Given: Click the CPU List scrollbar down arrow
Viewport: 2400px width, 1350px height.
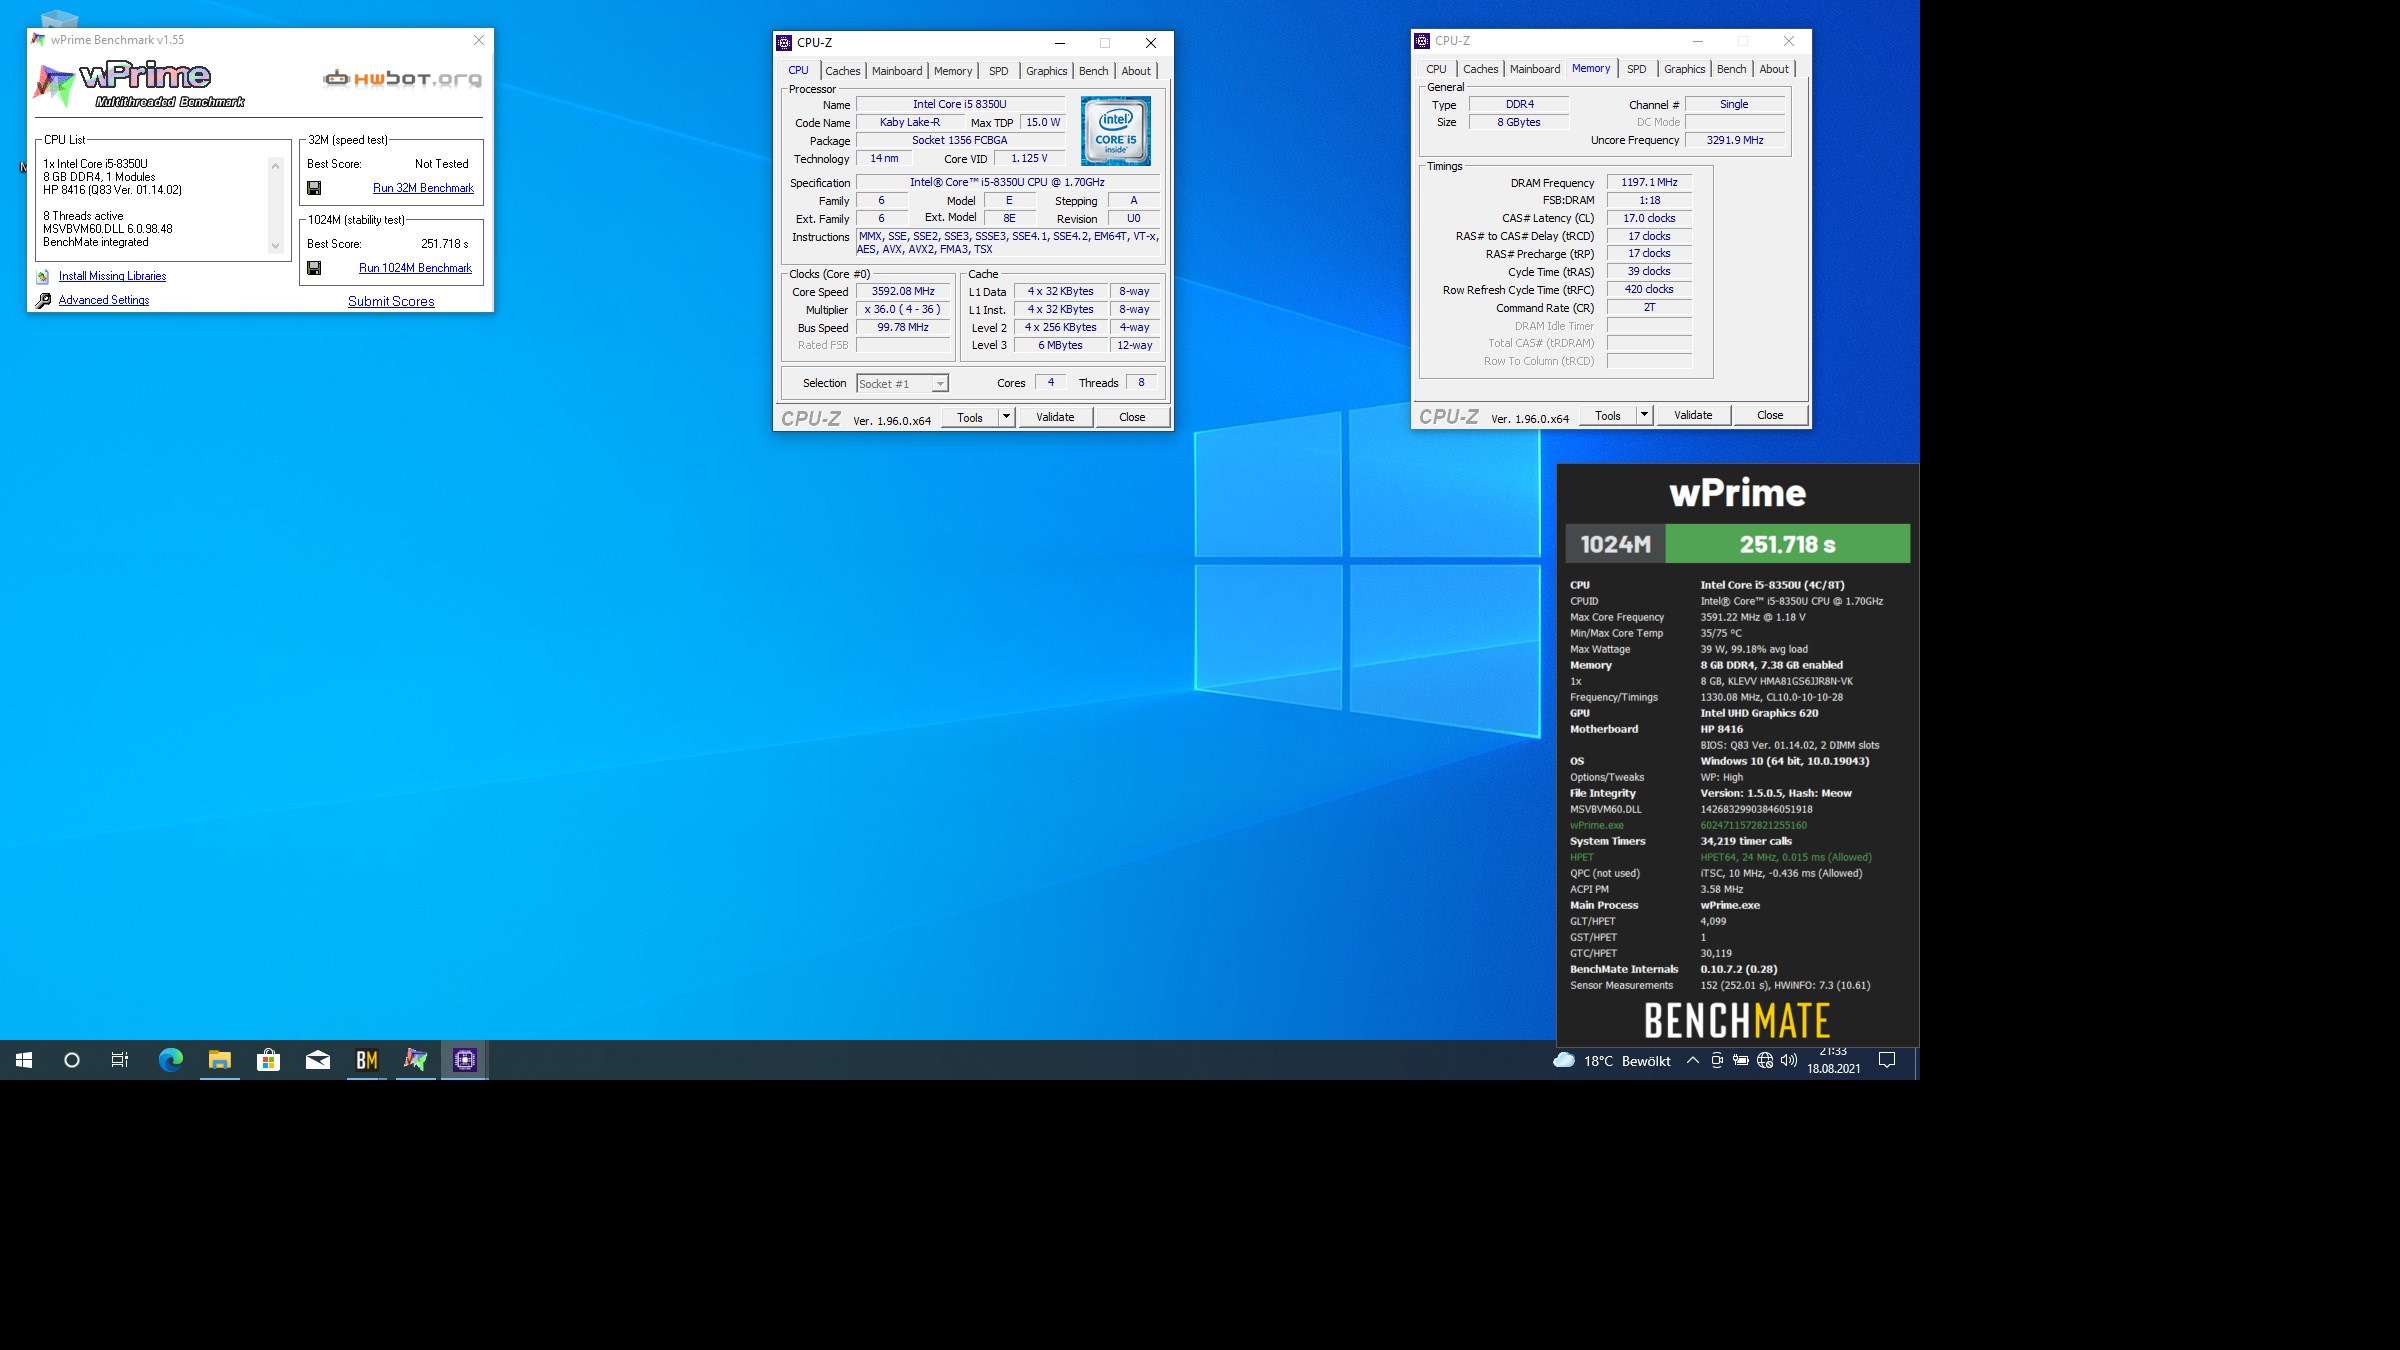Looking at the screenshot, I should tap(276, 246).
